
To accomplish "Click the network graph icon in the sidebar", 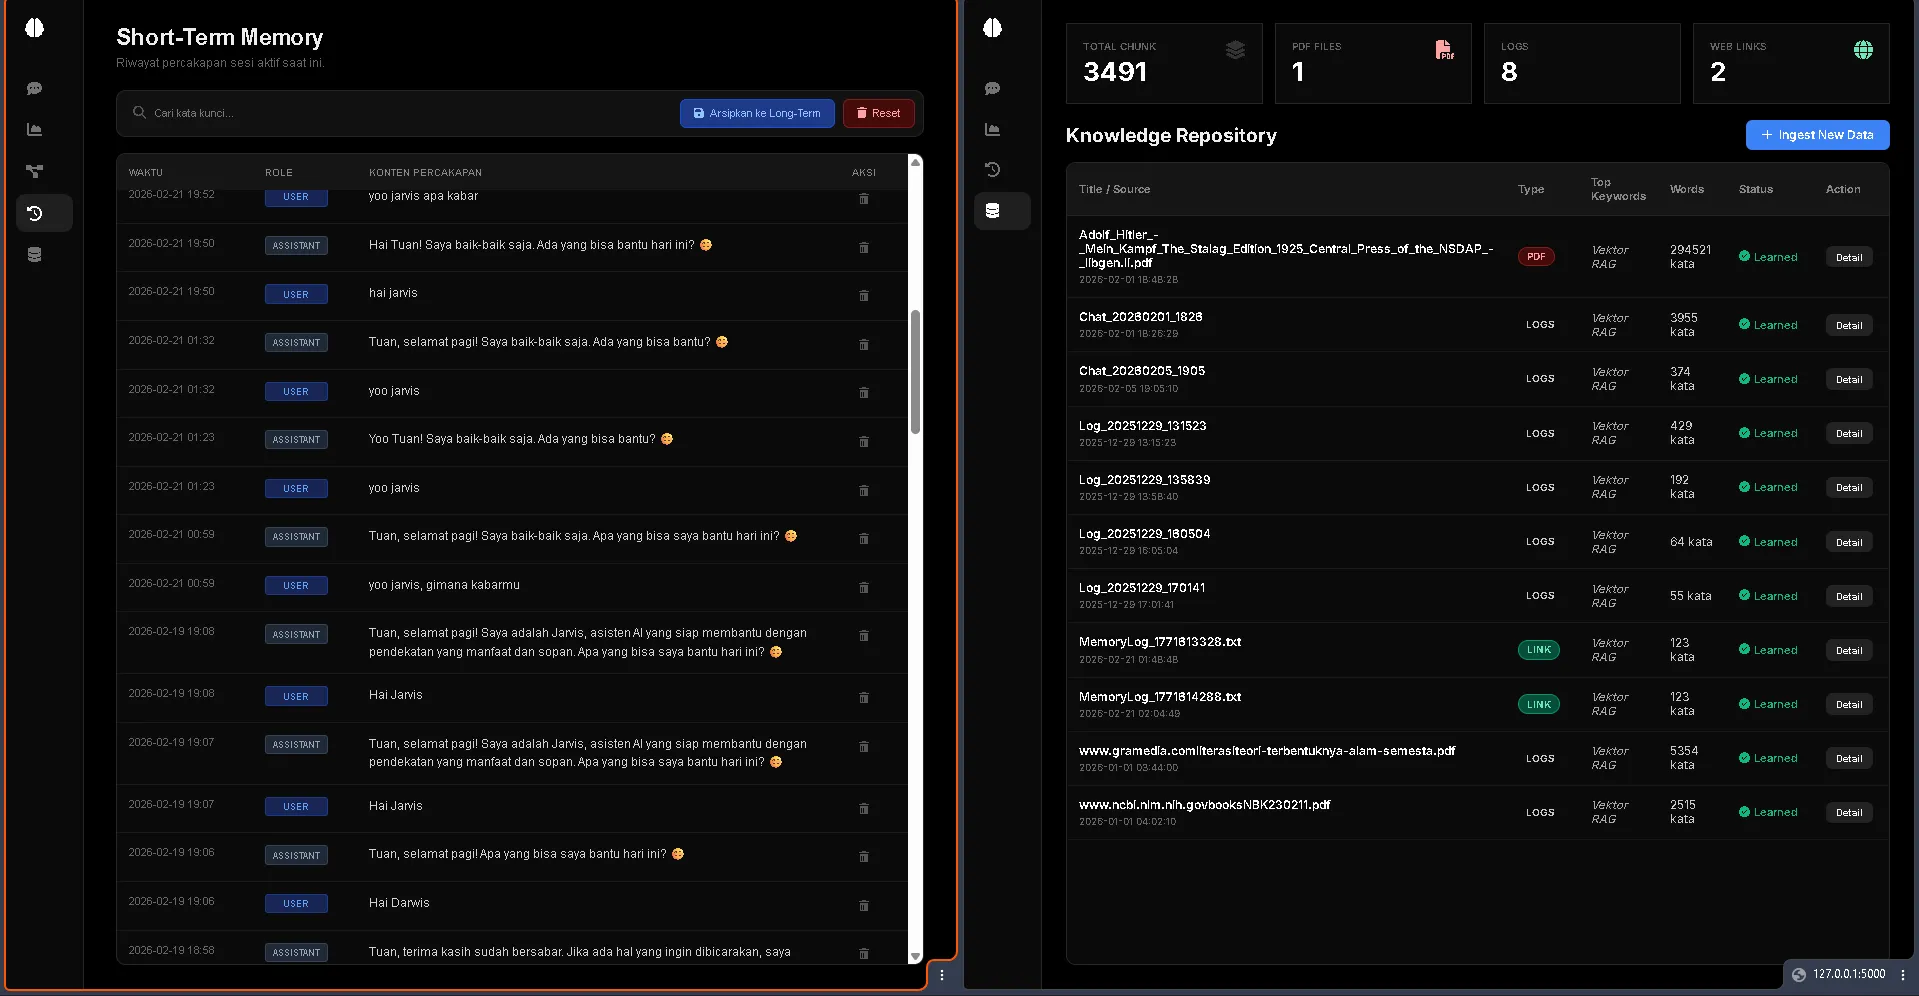I will coord(34,171).
